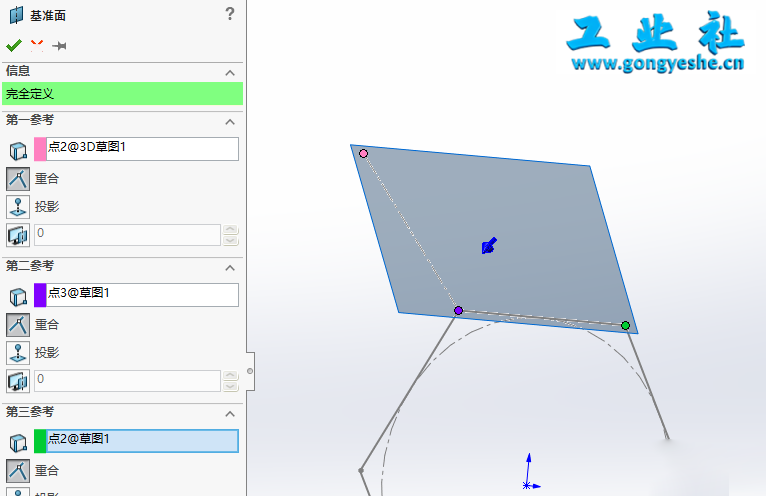Click second reference entity selection icon
Viewport: 766px width, 496px height.
point(18,297)
